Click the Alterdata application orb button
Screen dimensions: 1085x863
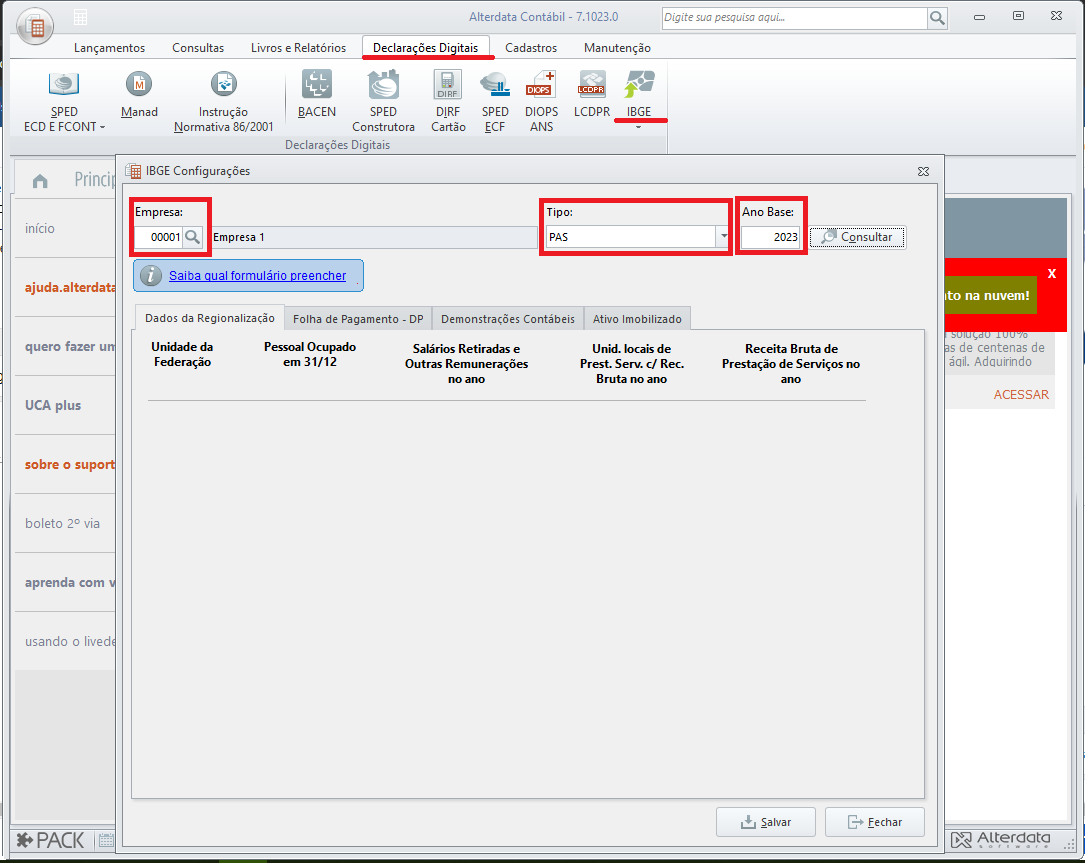coord(35,27)
